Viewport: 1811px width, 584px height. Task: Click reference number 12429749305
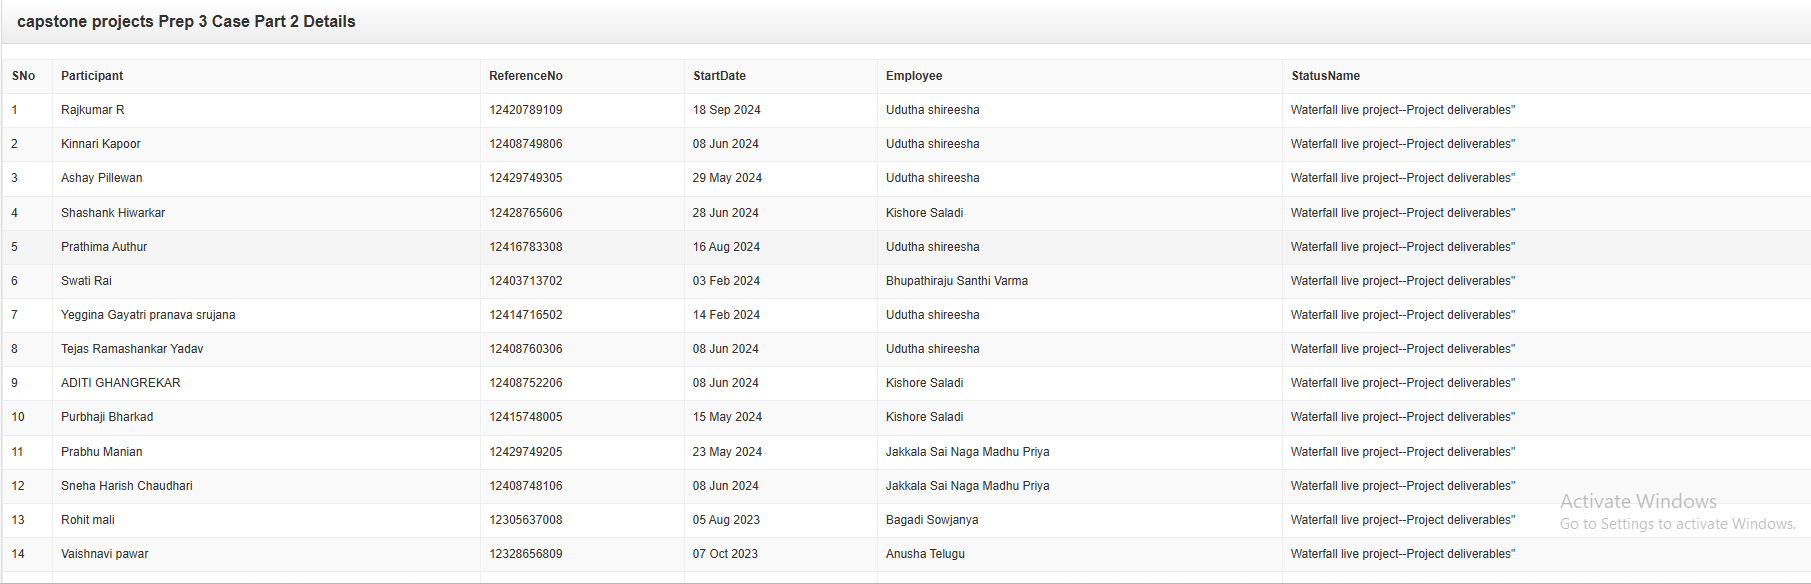coord(525,178)
